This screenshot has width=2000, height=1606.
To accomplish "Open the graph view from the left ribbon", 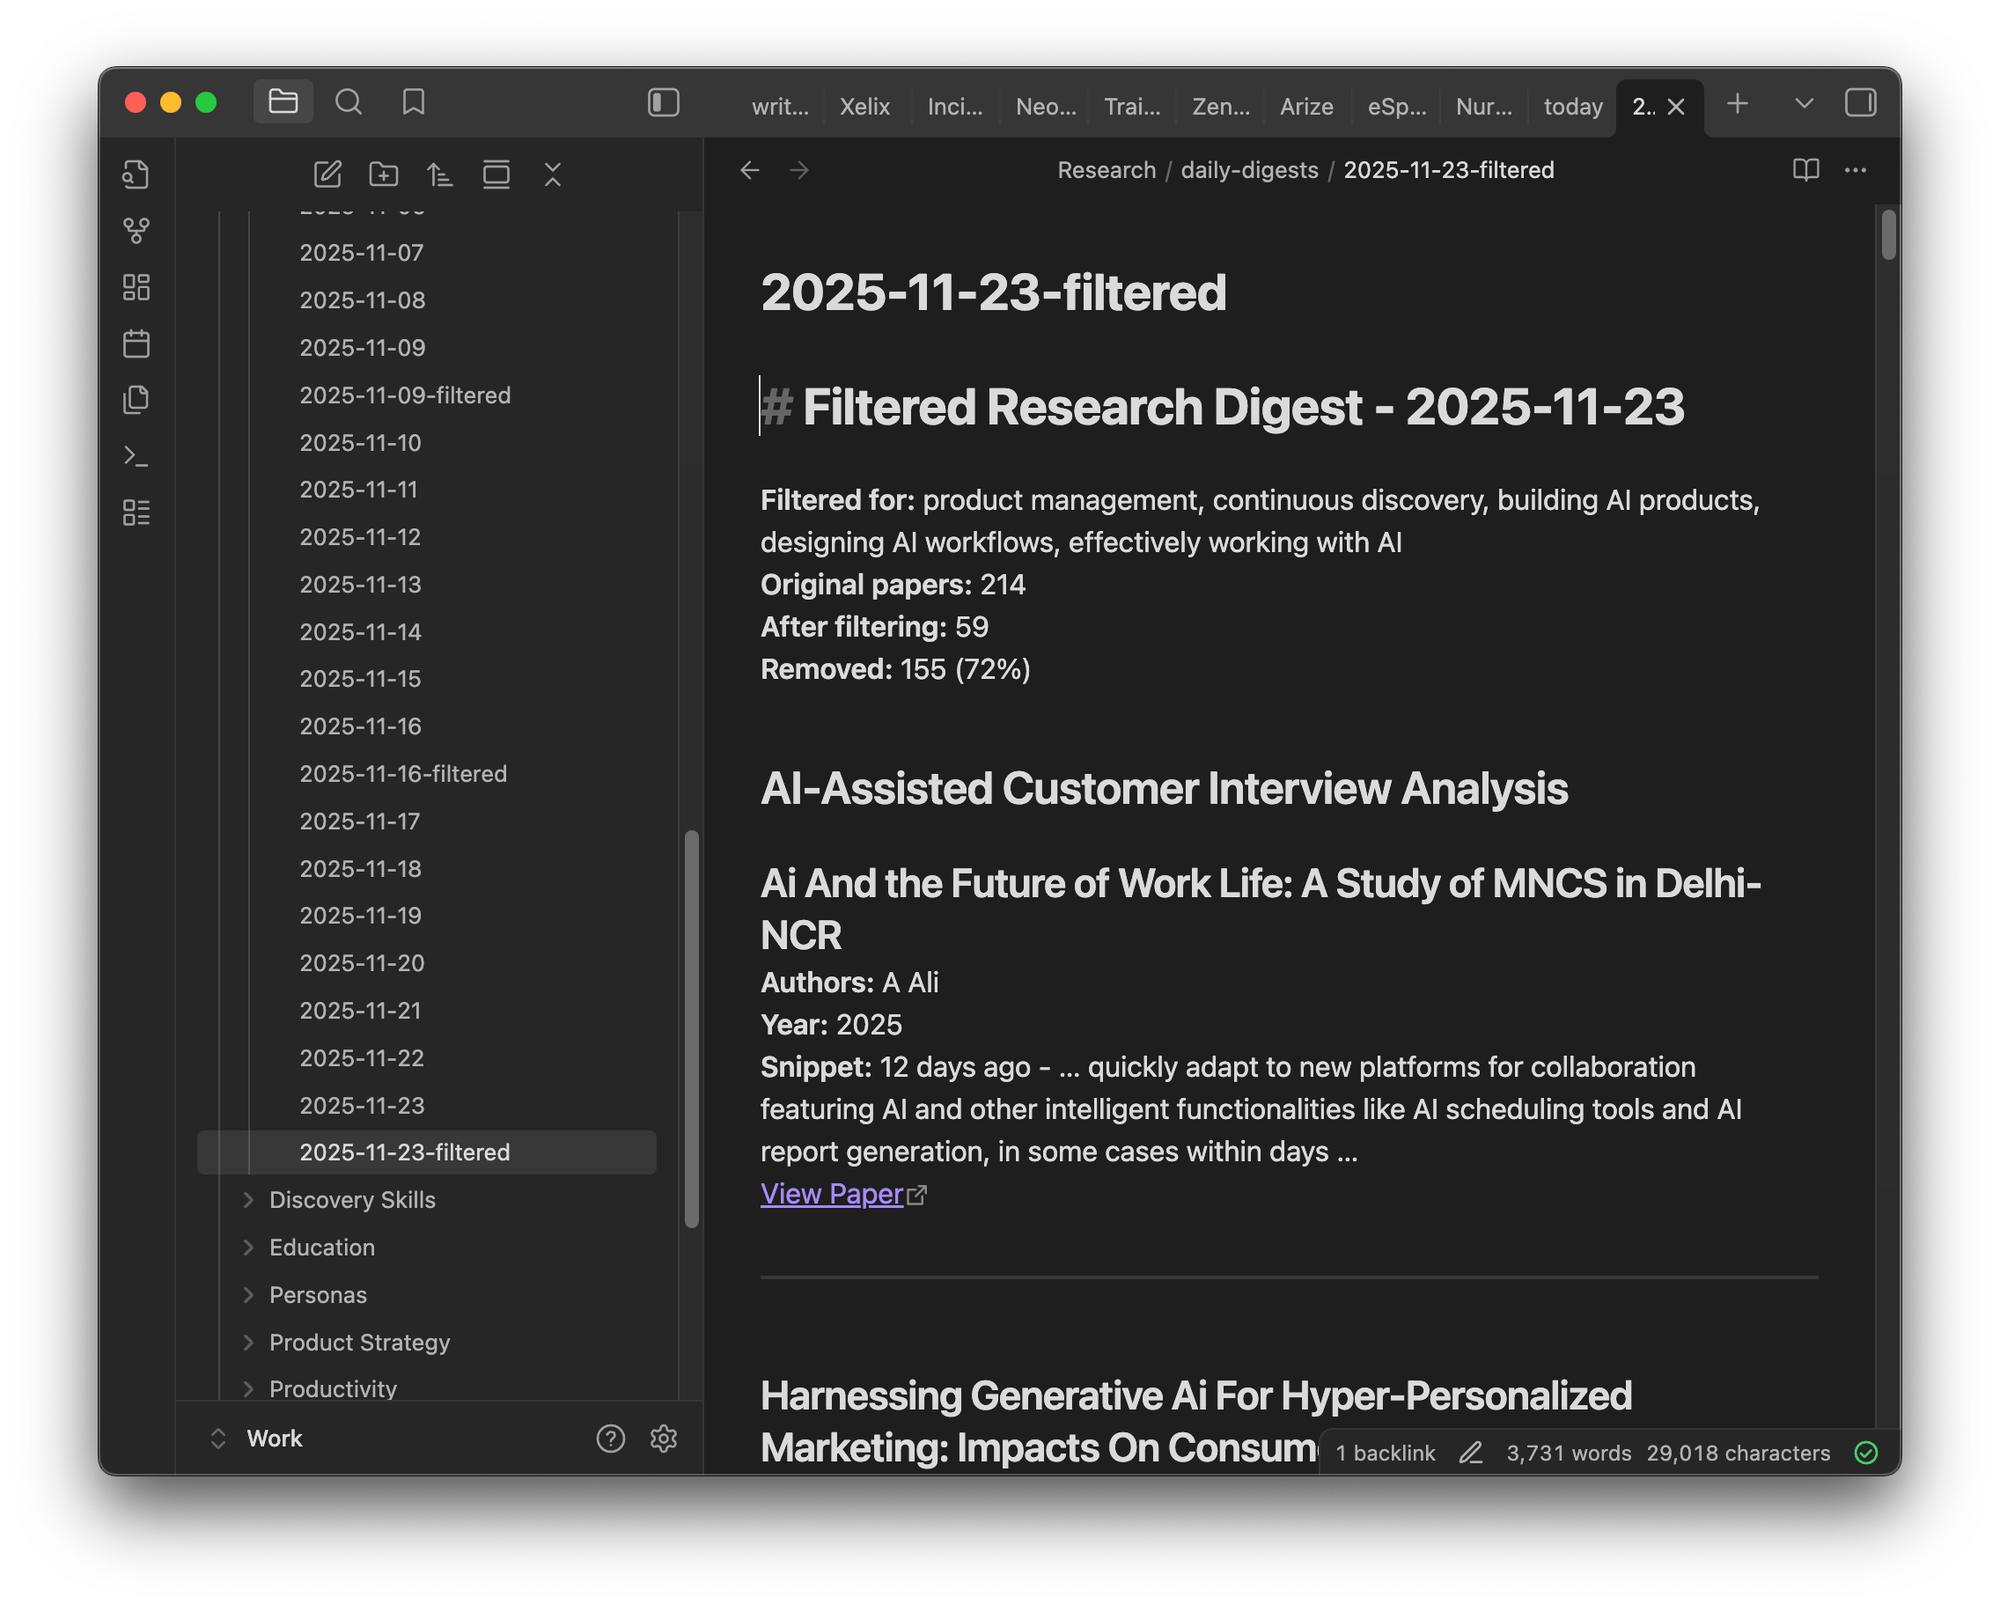I will point(137,230).
